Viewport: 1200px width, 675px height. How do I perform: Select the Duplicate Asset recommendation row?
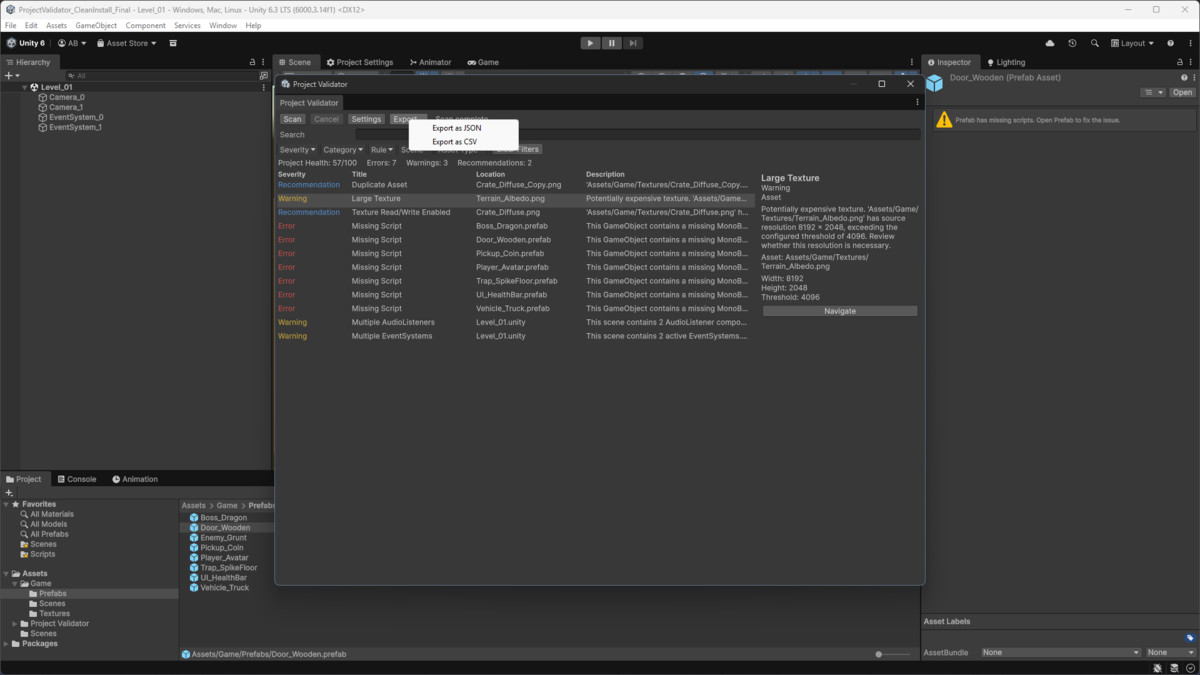tap(515, 185)
